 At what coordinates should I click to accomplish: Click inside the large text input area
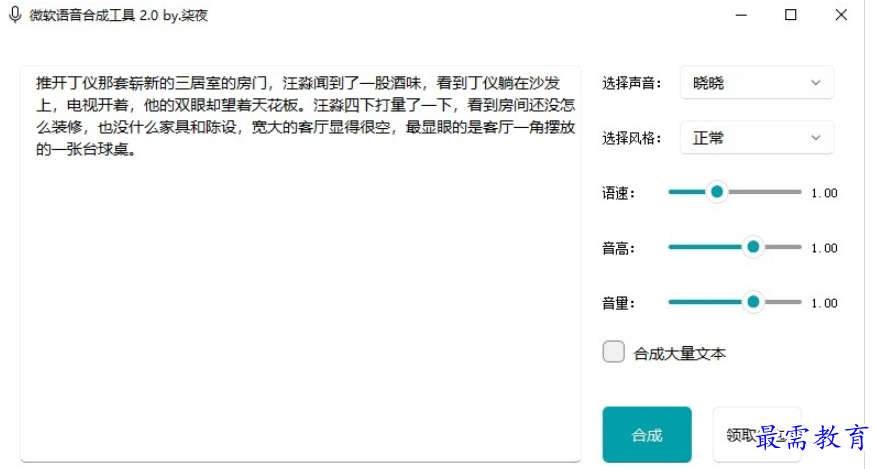pyautogui.click(x=301, y=264)
